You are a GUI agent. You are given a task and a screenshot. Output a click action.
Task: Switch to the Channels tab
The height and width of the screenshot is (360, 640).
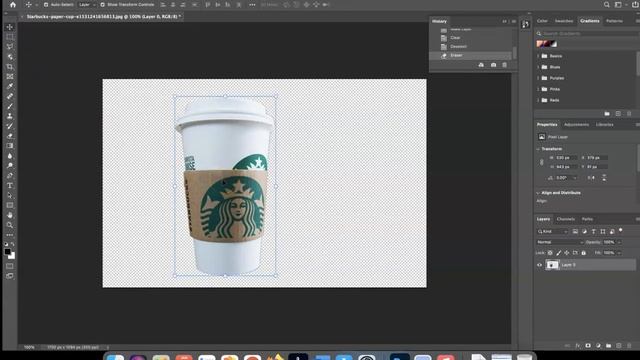tap(566, 219)
